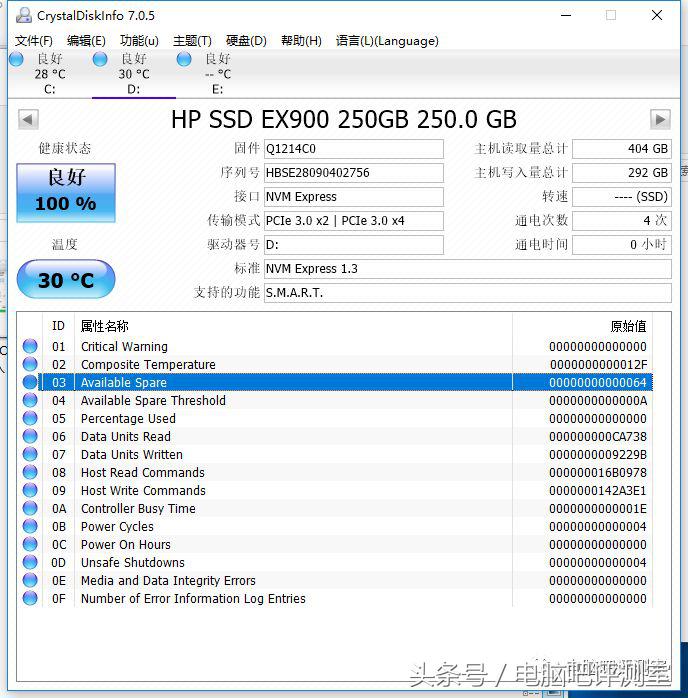Select the D: drive status tab
The height and width of the screenshot is (698, 688).
pos(134,73)
